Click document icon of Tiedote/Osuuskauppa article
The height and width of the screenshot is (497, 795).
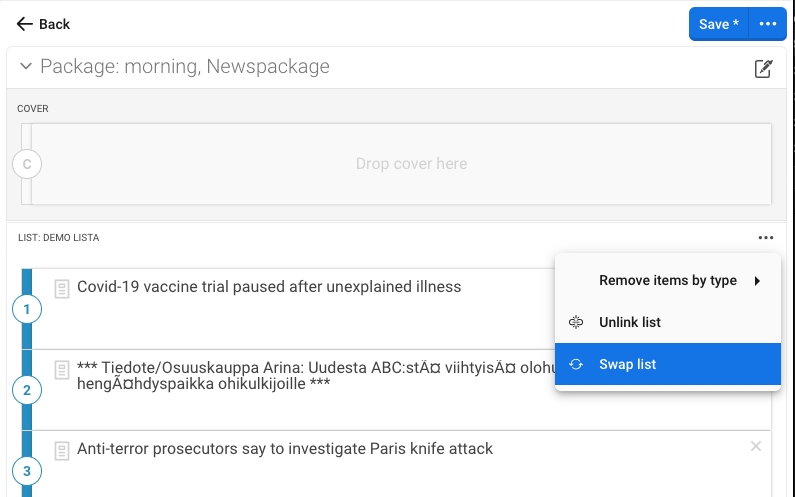pos(62,369)
